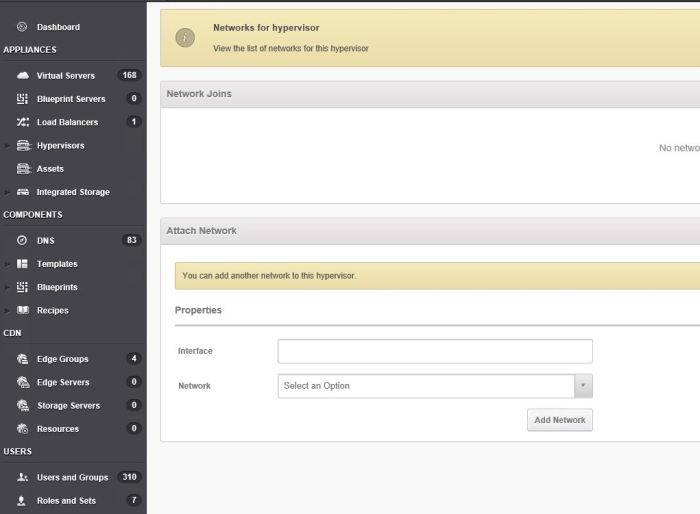Click the Storage Servers icon
Viewport: 700px width, 514px height.
[x=22, y=406]
